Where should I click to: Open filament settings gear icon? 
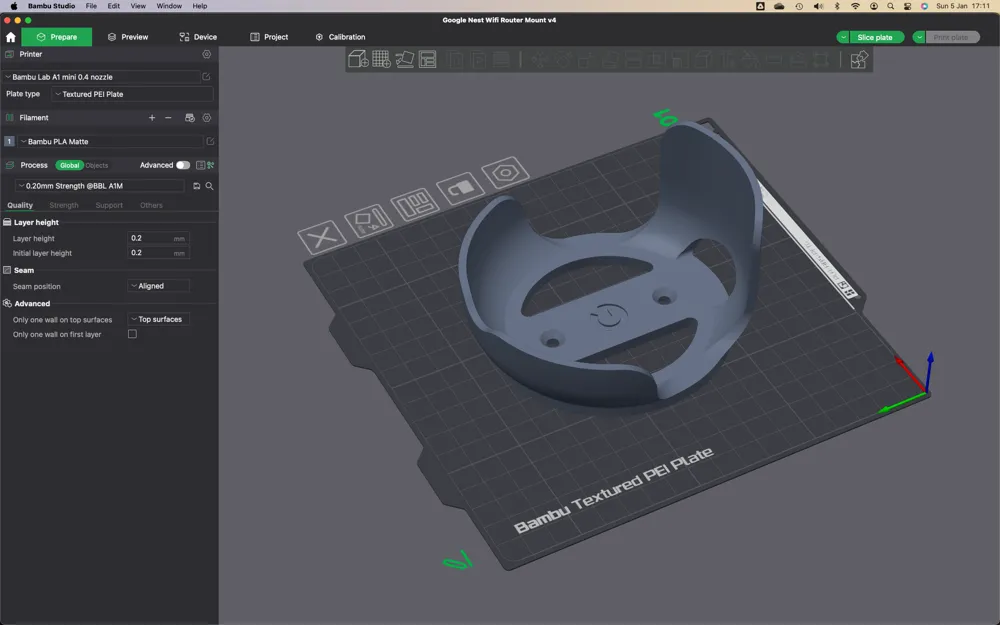(207, 117)
